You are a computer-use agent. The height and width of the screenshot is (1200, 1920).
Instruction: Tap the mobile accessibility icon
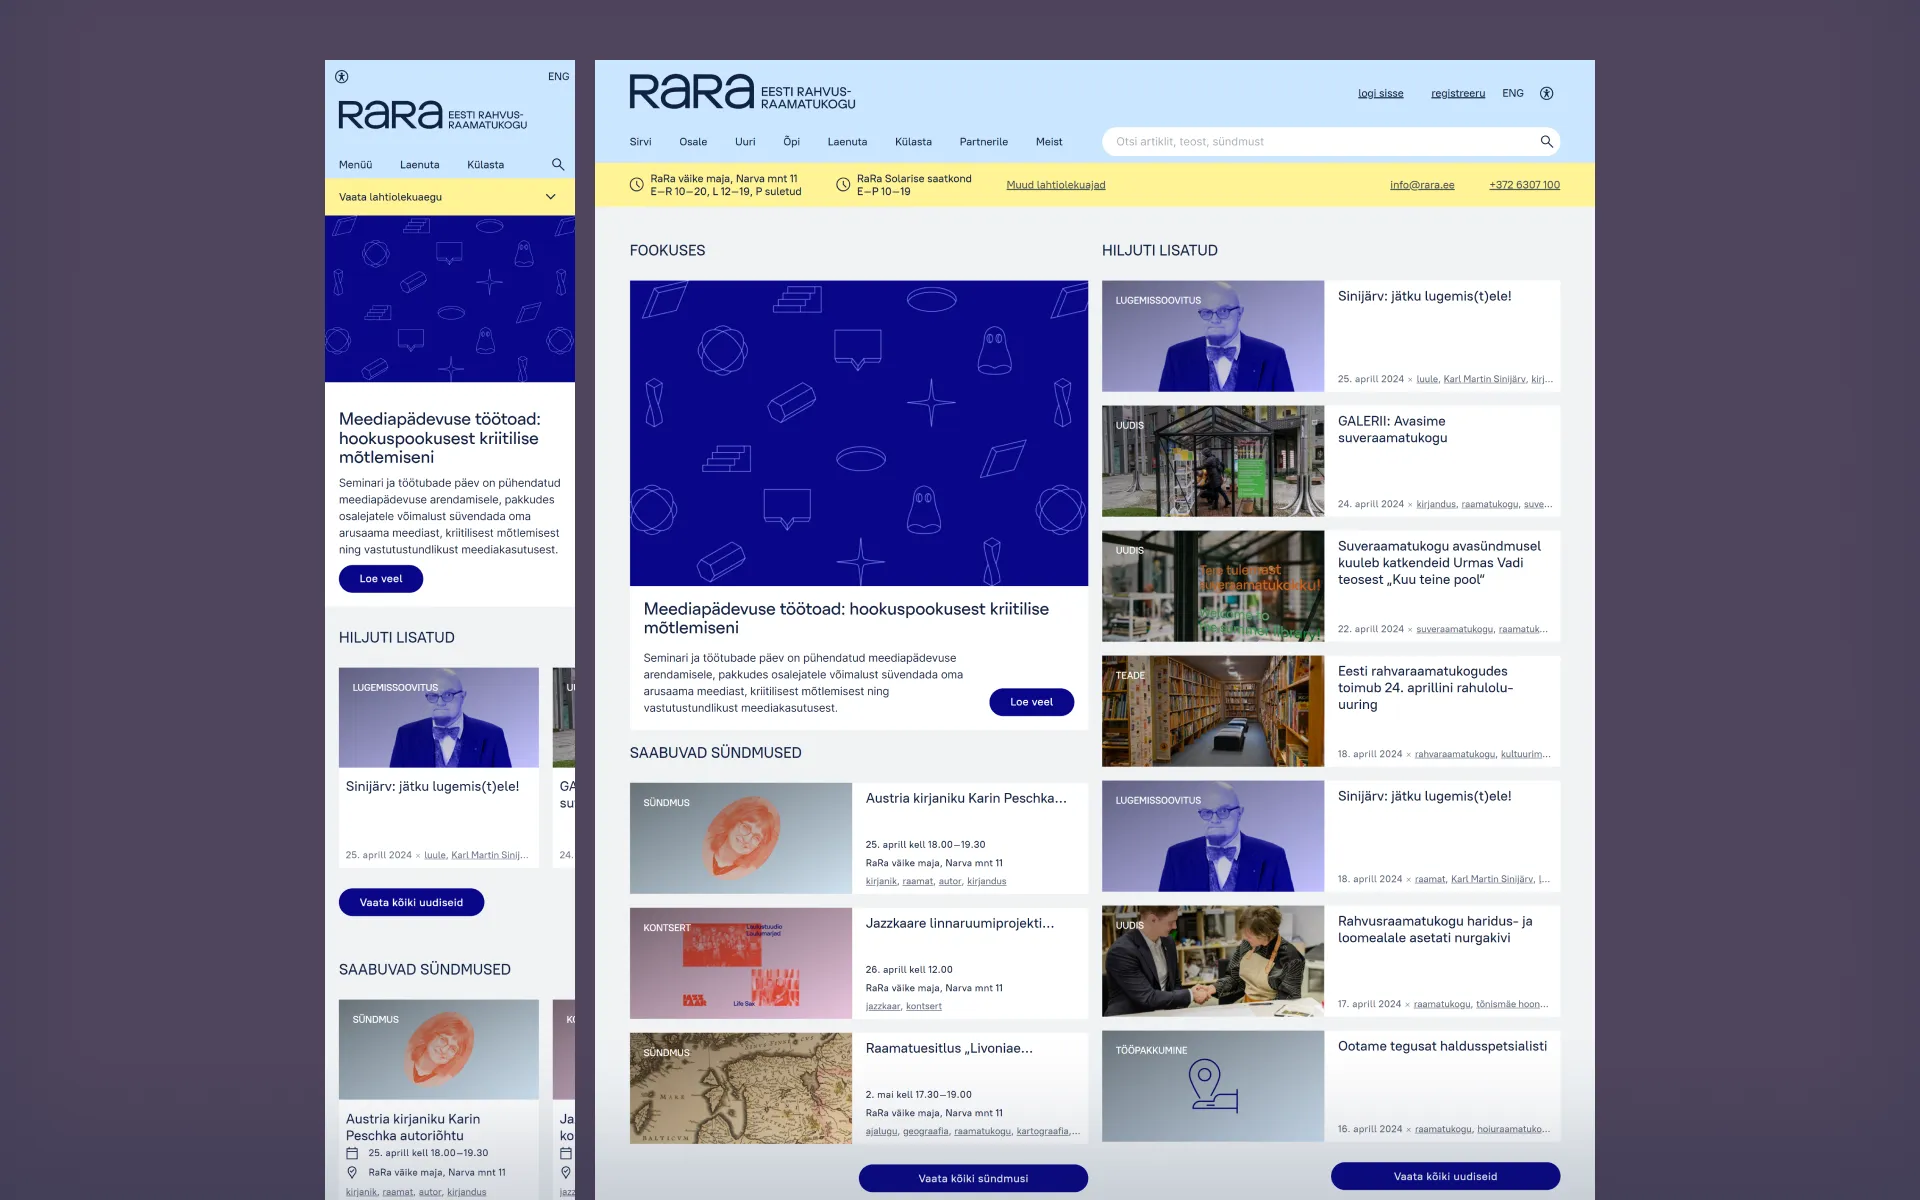(x=342, y=77)
